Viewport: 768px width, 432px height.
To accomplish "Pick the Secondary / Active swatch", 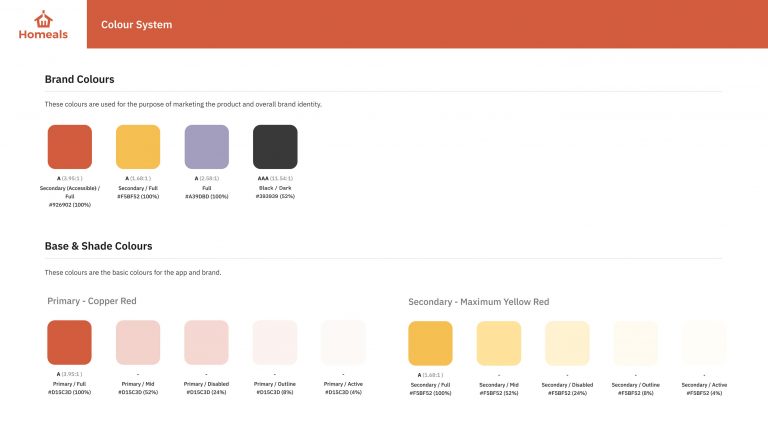I will (x=704, y=343).
